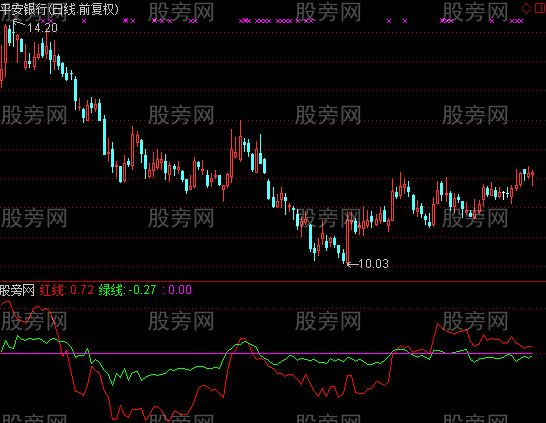Click the 10.03 low price label
Viewport: 546px width, 423px height.
click(x=373, y=264)
